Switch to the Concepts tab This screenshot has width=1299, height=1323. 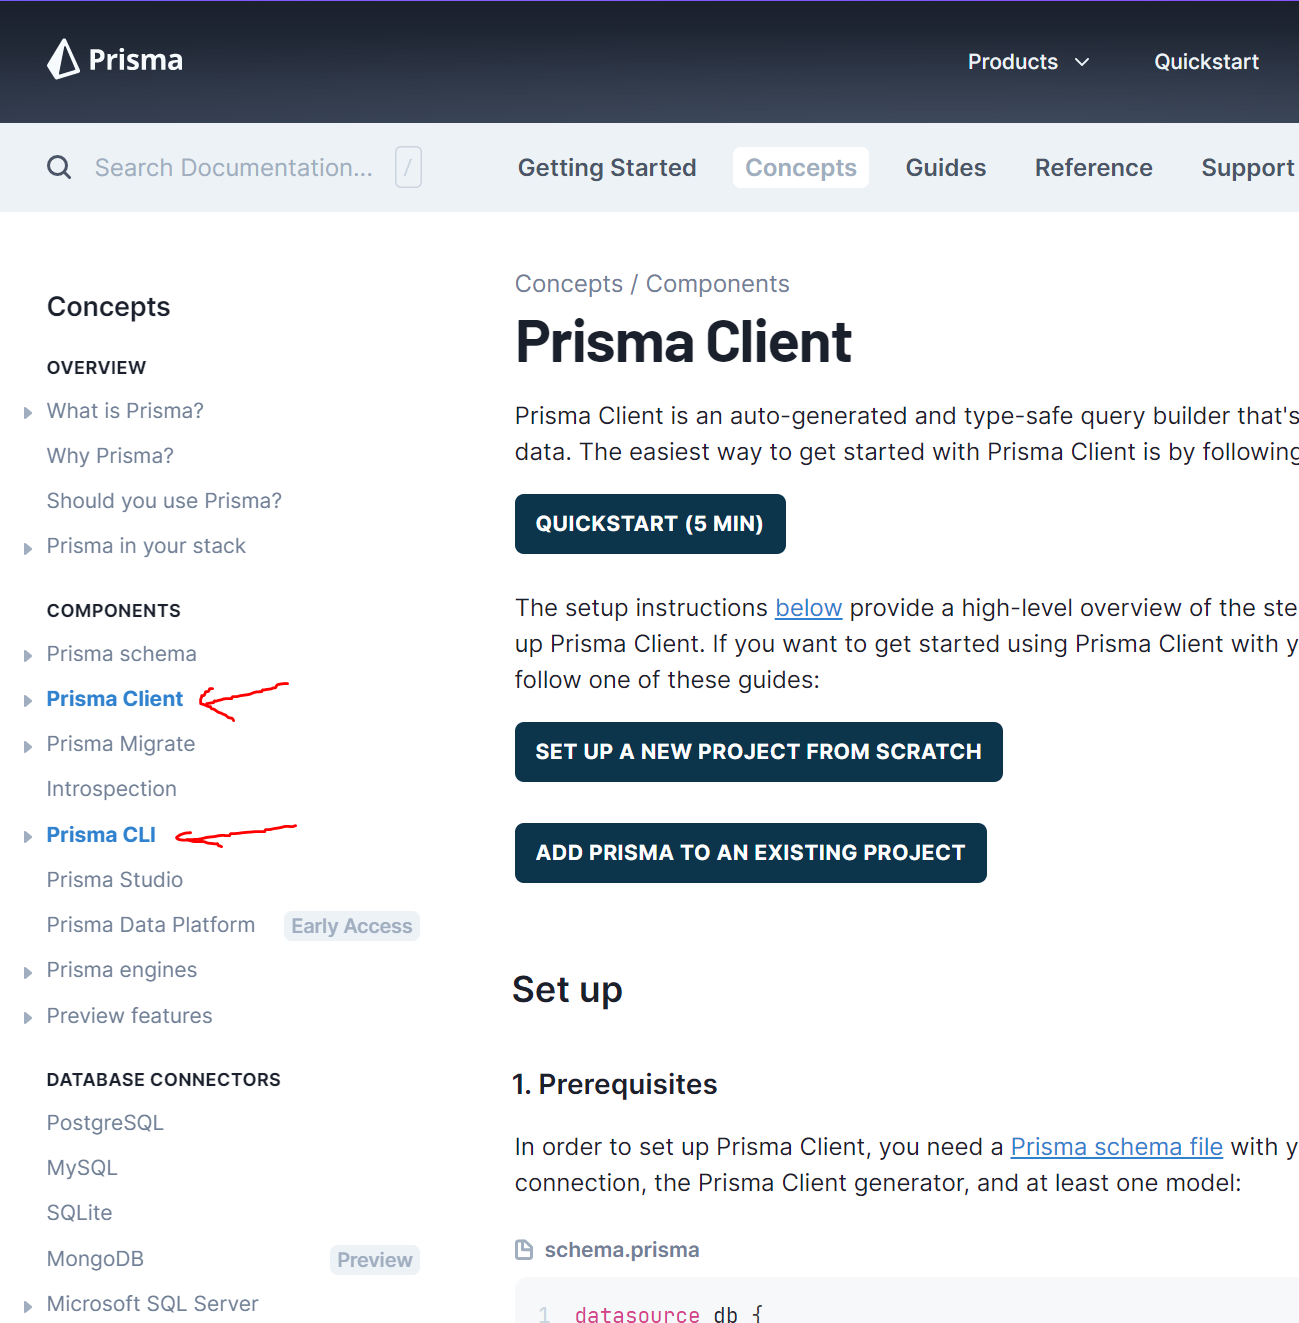coord(800,167)
